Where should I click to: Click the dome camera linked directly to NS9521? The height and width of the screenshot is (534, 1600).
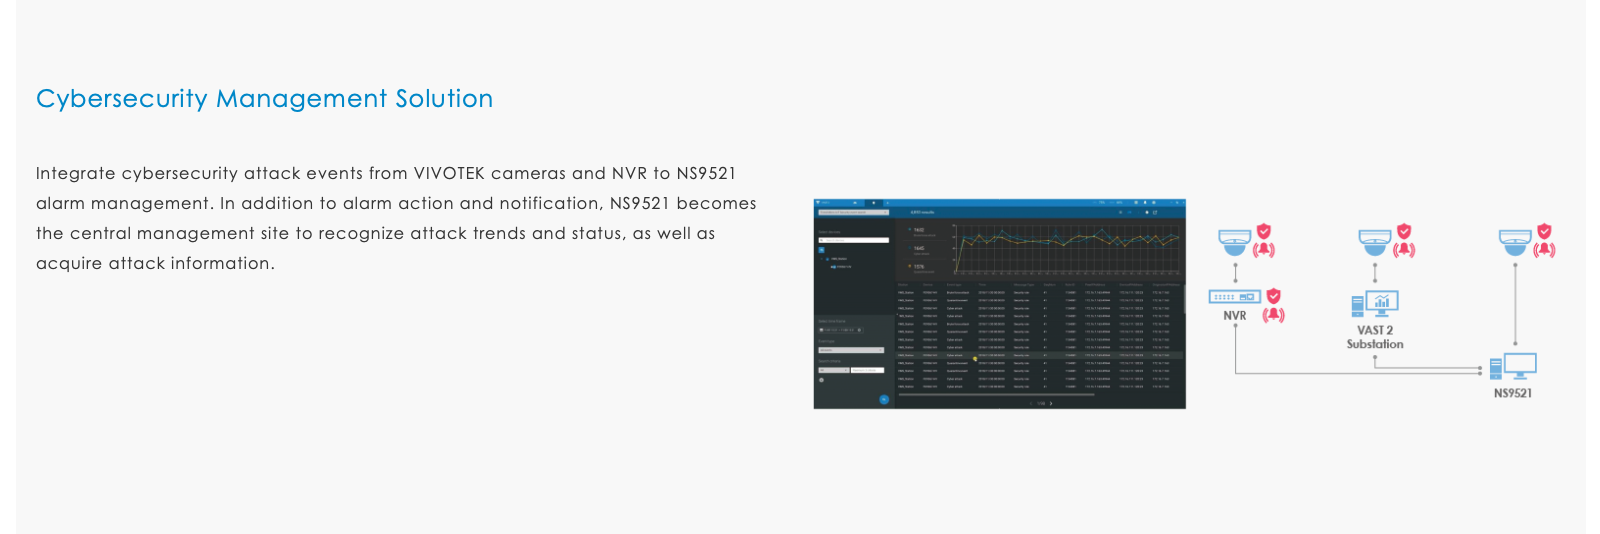coord(1515,240)
